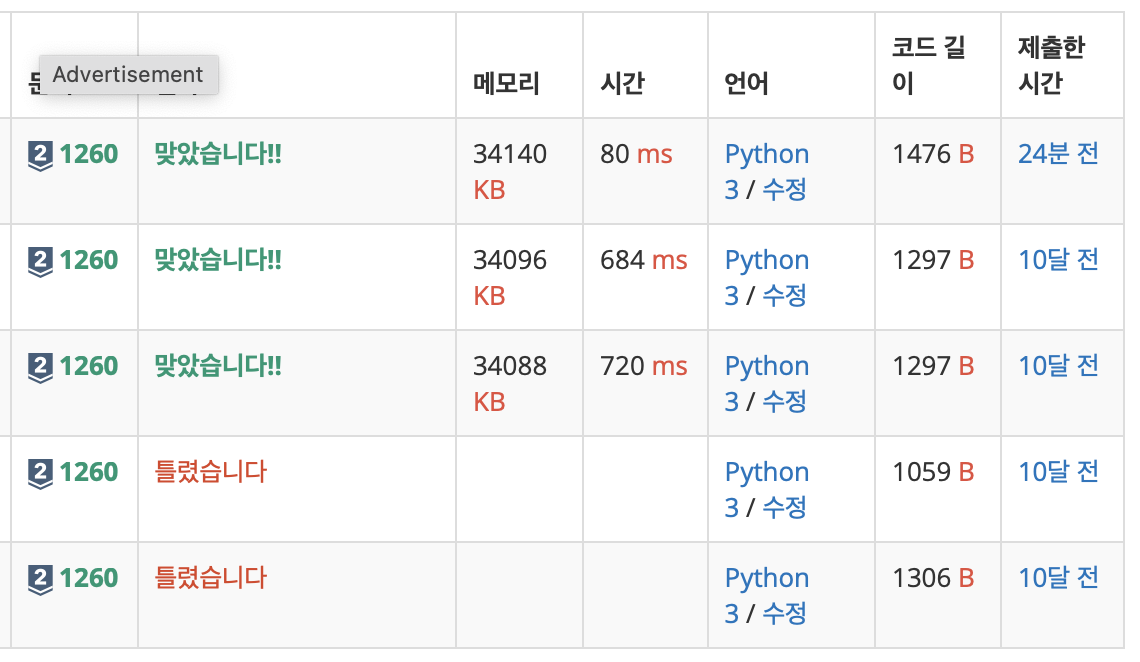
Task: Click the Advertisement label
Action: tap(128, 75)
